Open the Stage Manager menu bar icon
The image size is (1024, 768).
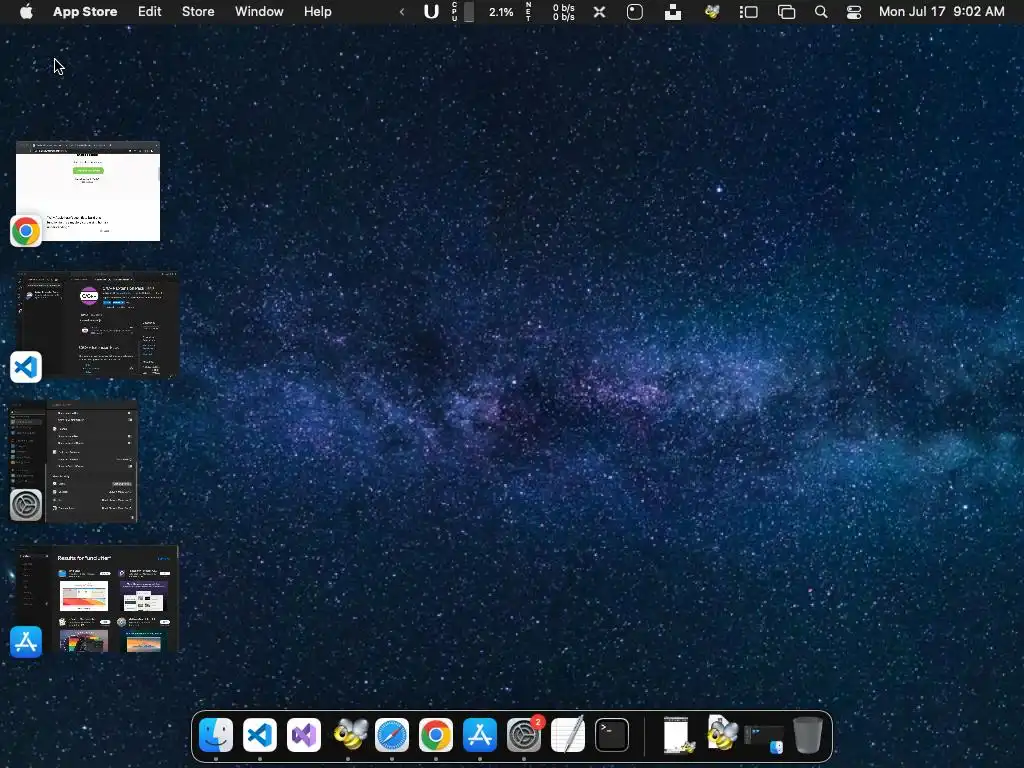click(x=748, y=11)
